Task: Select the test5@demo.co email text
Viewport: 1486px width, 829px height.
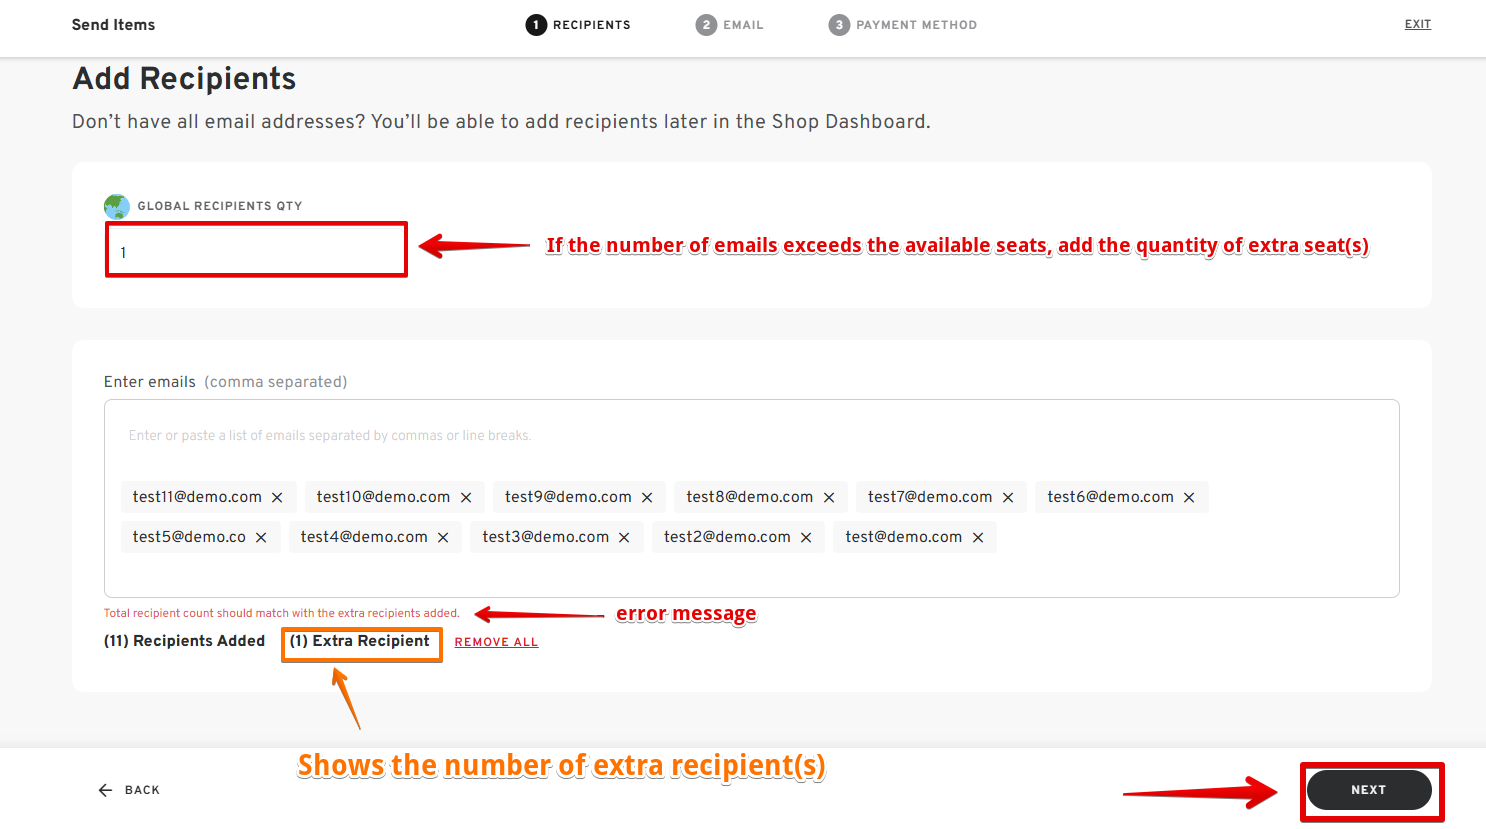Action: coord(189,537)
